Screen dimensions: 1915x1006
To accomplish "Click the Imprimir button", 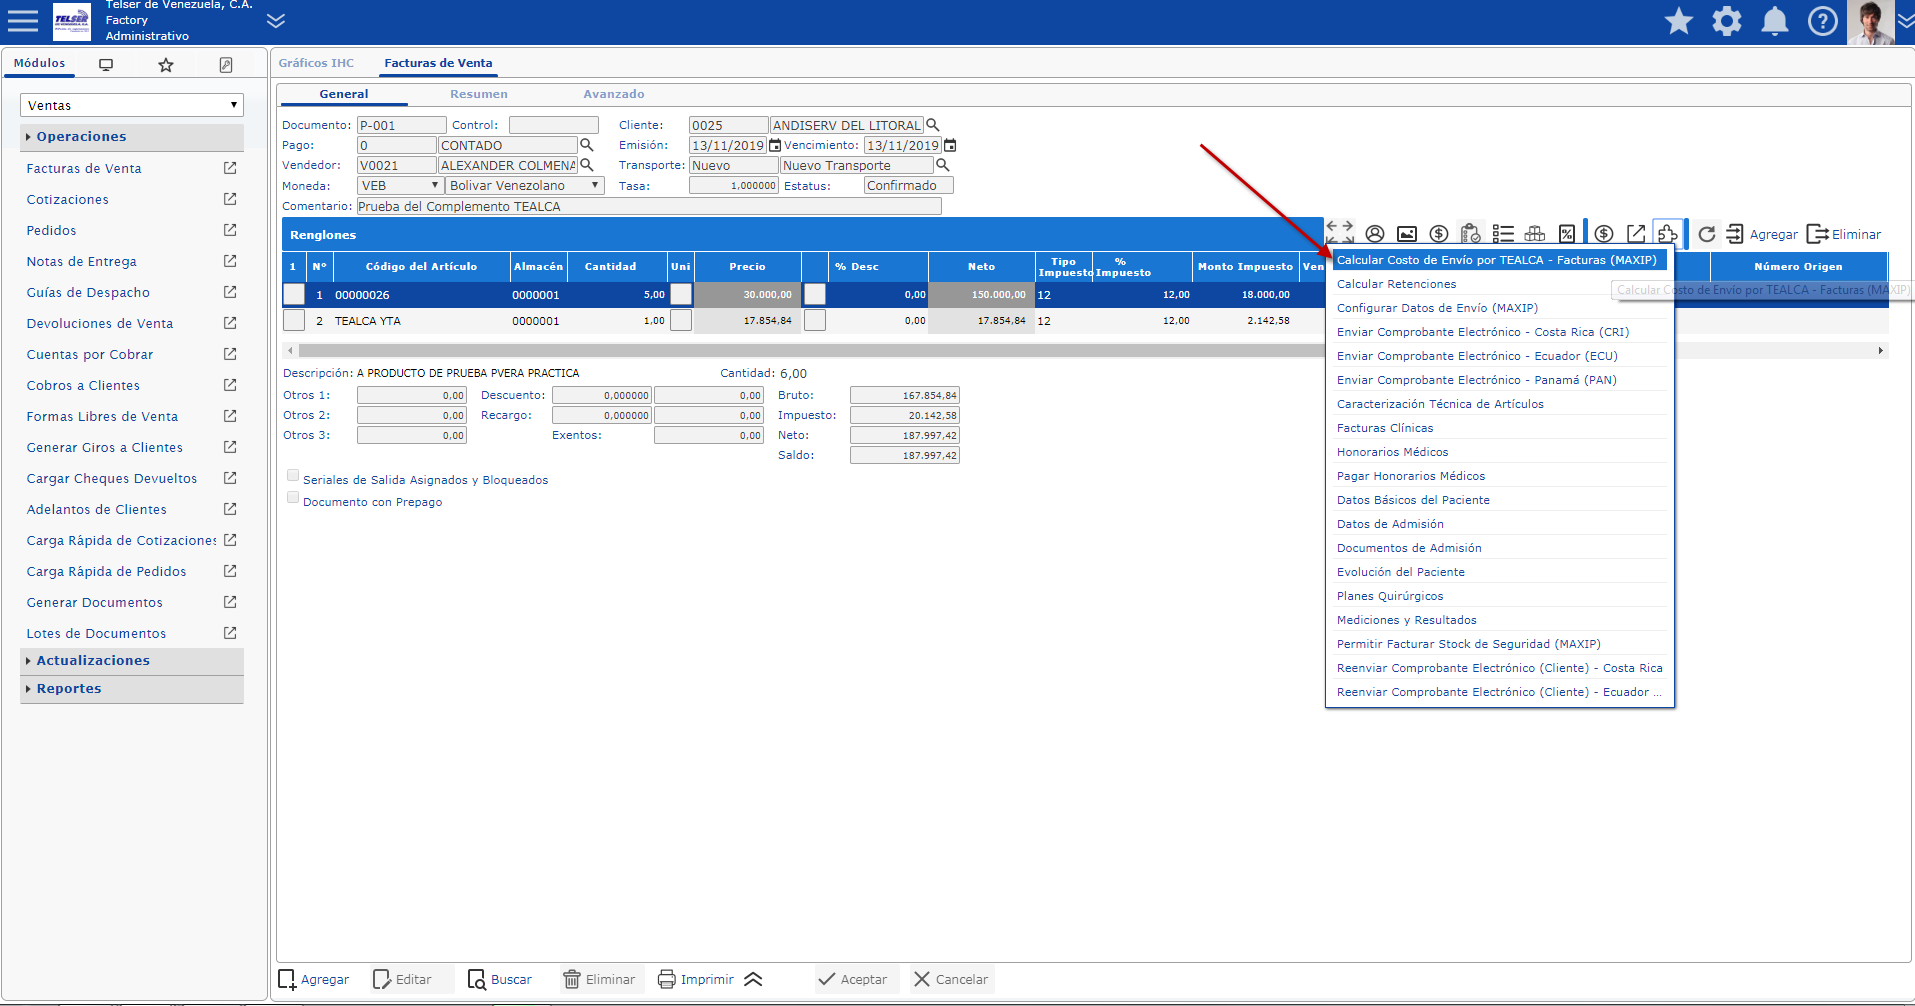I will (696, 980).
